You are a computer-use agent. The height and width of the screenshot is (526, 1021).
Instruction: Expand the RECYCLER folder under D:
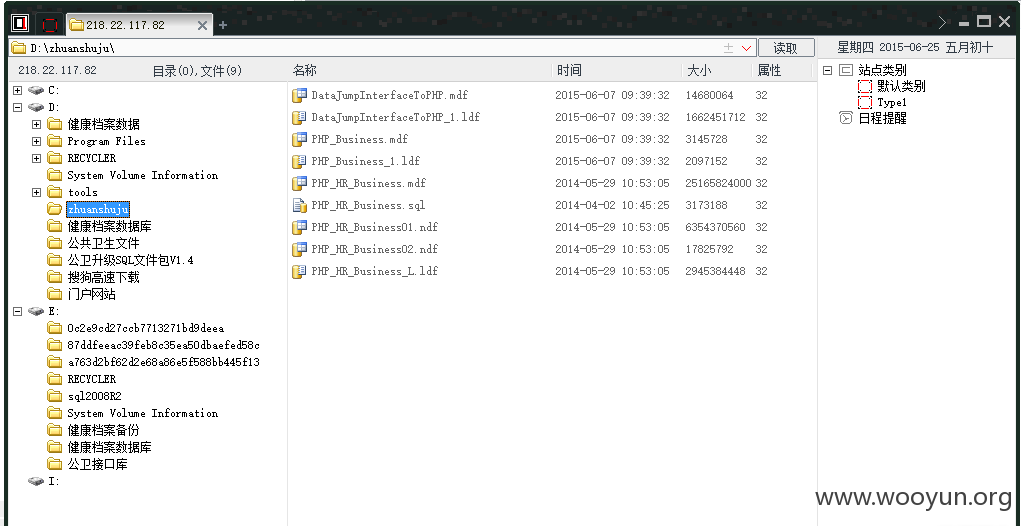36,158
